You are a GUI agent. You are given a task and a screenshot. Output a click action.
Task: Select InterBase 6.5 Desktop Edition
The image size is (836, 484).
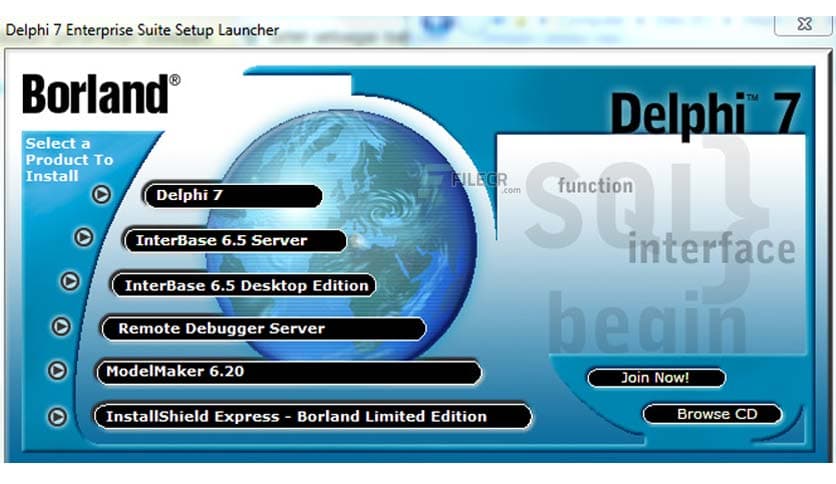click(244, 286)
